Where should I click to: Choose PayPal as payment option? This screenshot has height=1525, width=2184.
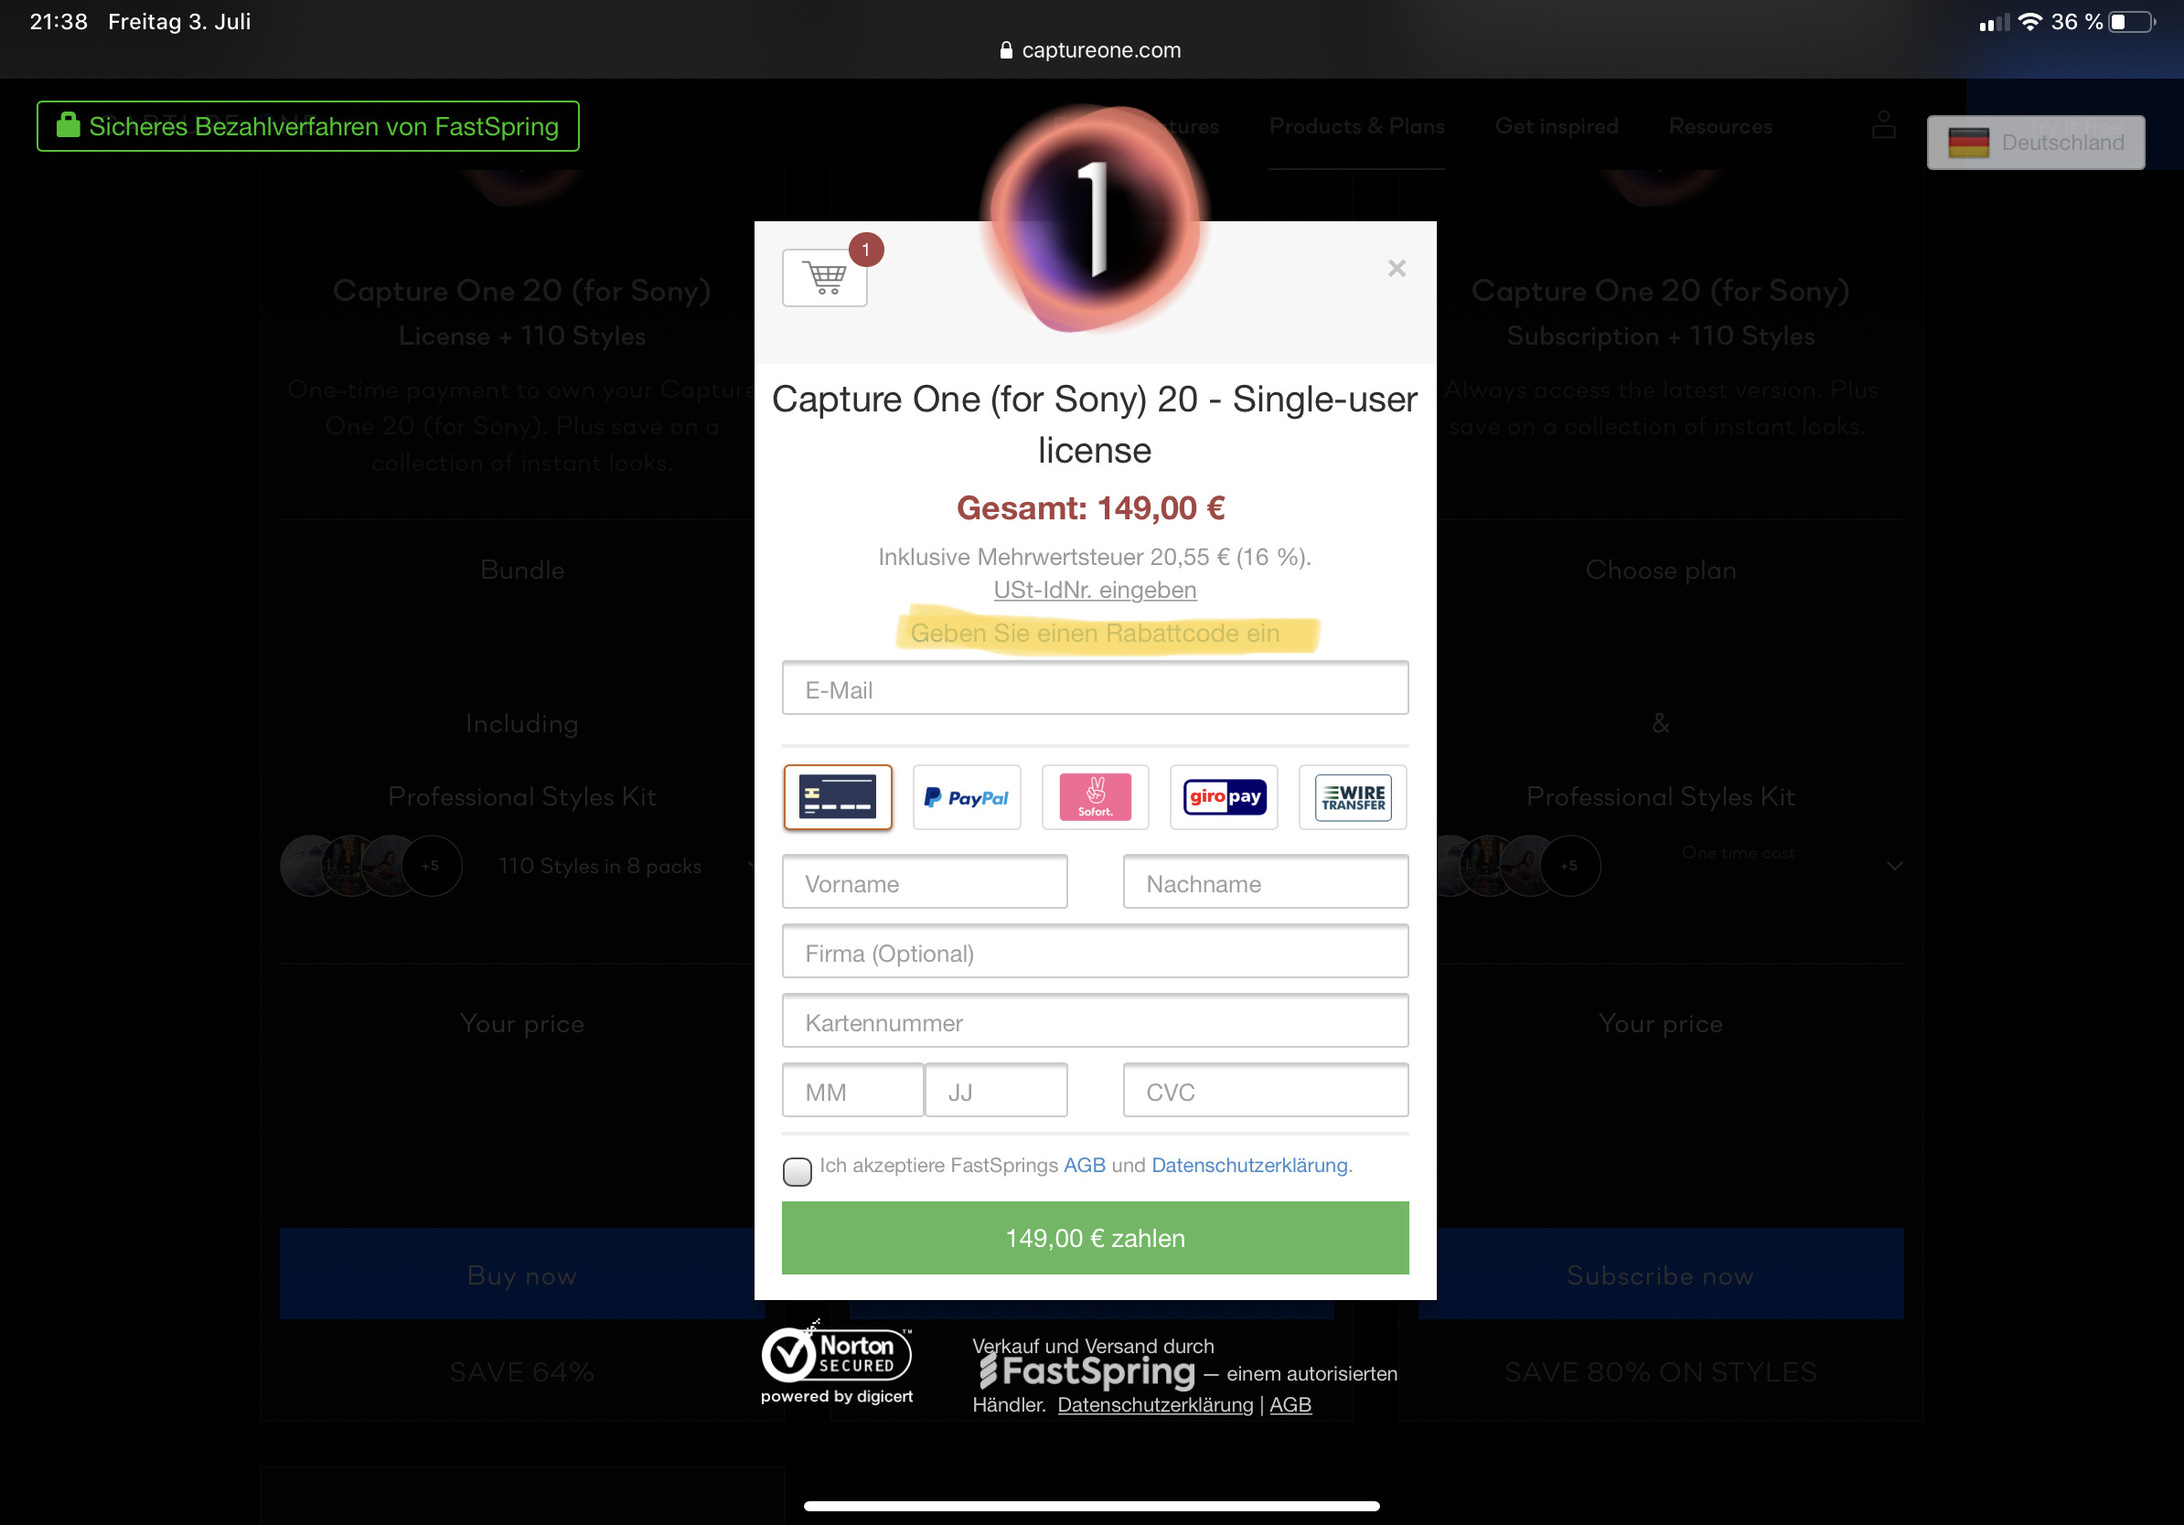pyautogui.click(x=966, y=797)
